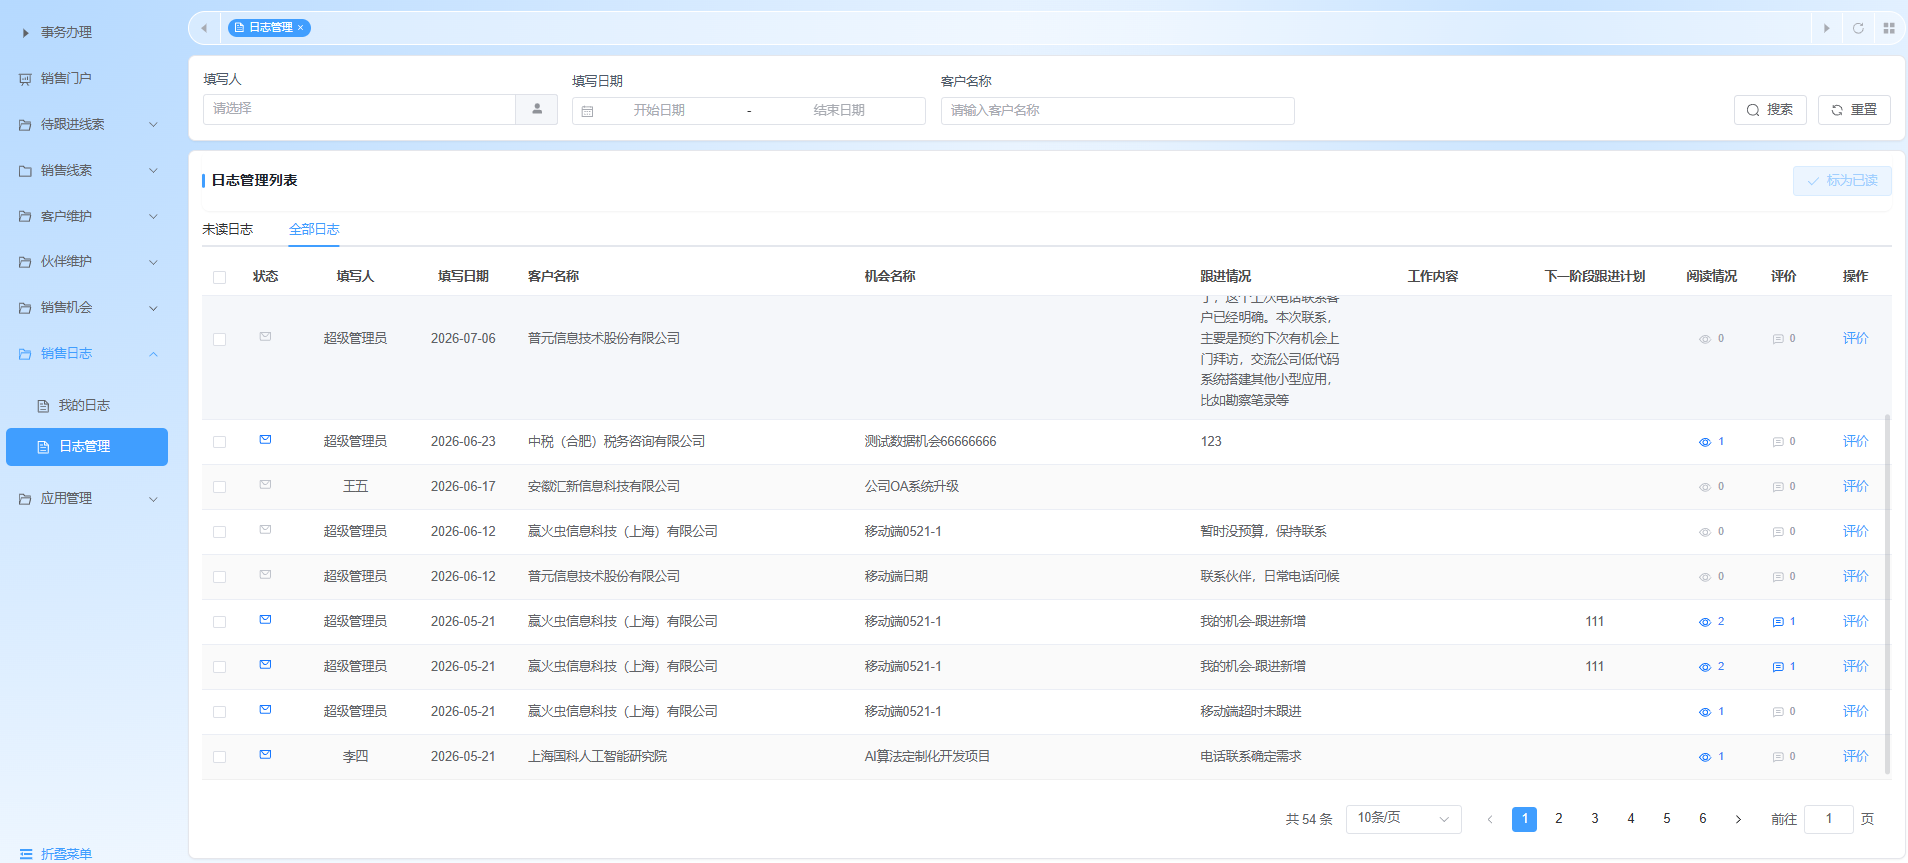
Task: Open the 10条/页 page size dropdown
Action: (1403, 819)
